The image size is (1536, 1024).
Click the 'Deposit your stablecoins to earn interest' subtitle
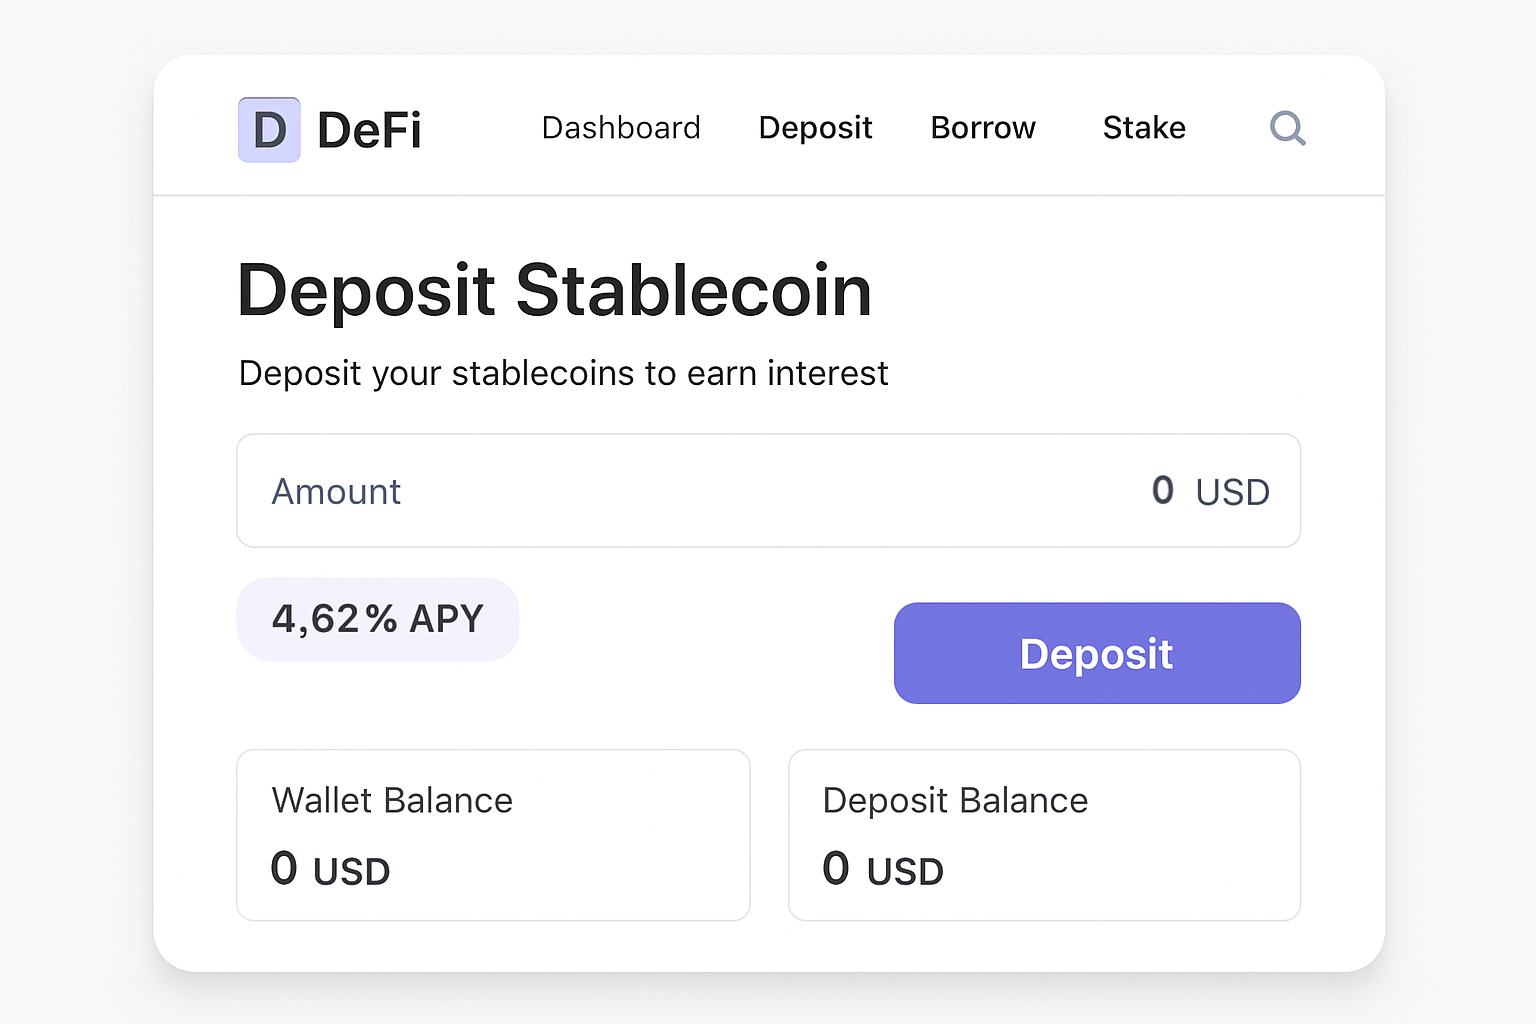point(563,373)
